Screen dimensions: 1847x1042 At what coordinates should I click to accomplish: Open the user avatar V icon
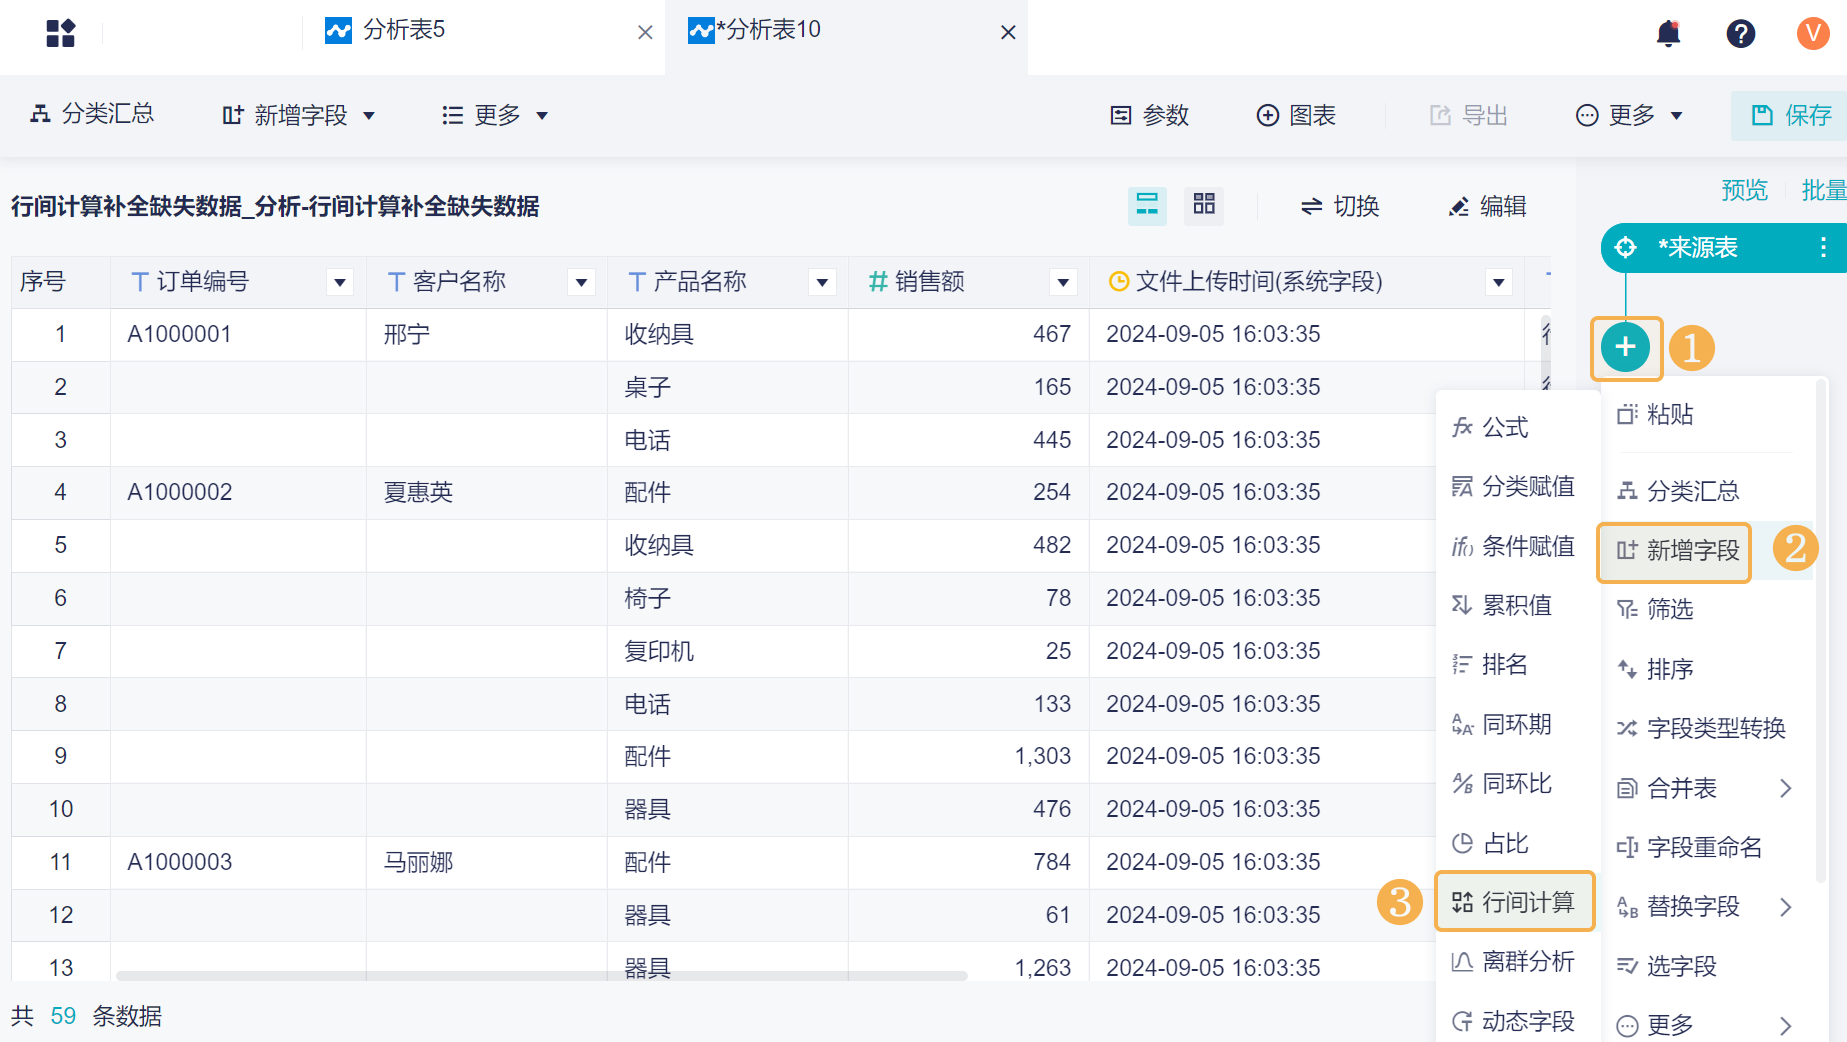point(1812,33)
